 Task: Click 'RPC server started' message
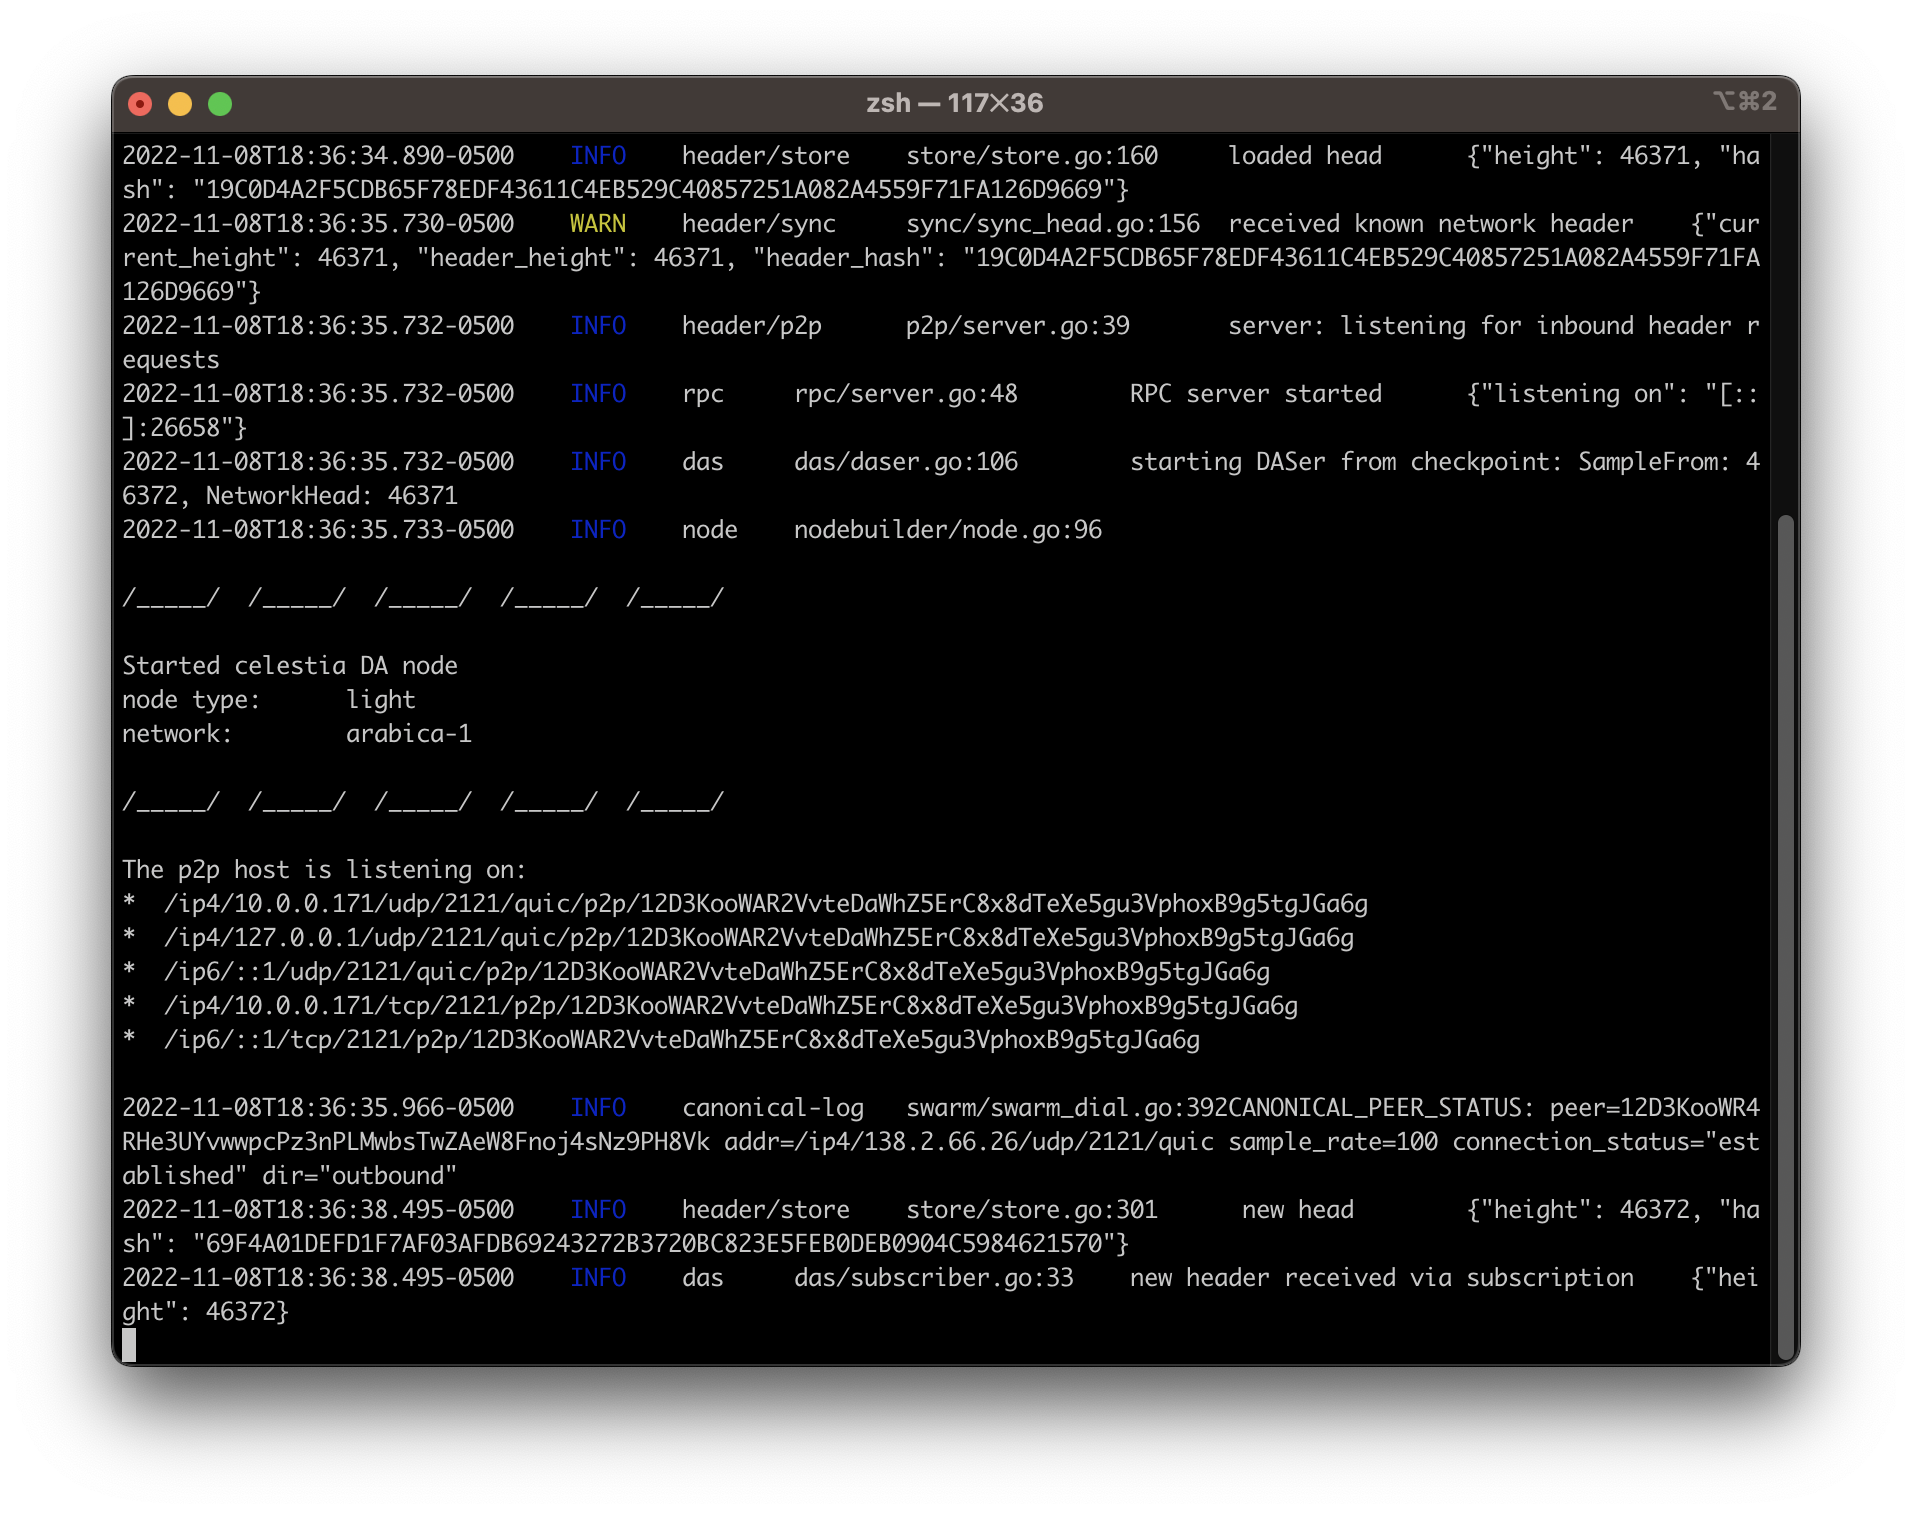(x=1256, y=394)
